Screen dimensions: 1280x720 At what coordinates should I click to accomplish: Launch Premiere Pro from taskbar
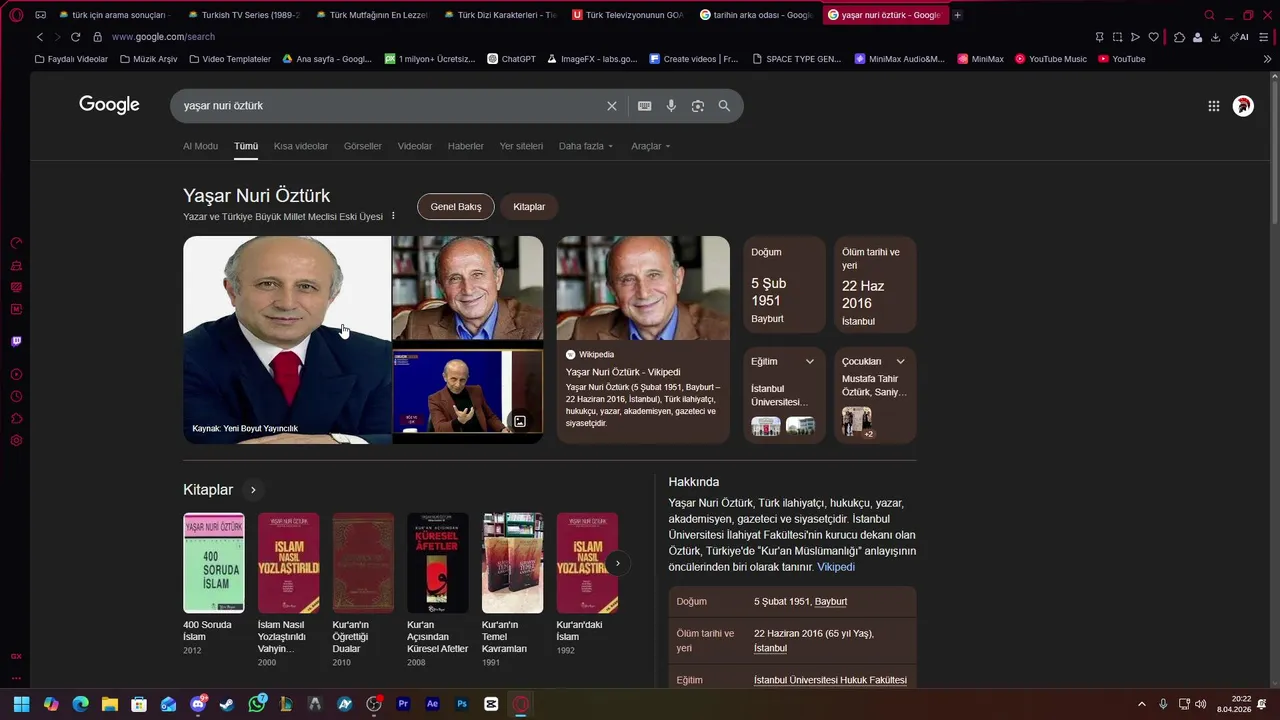(x=403, y=704)
